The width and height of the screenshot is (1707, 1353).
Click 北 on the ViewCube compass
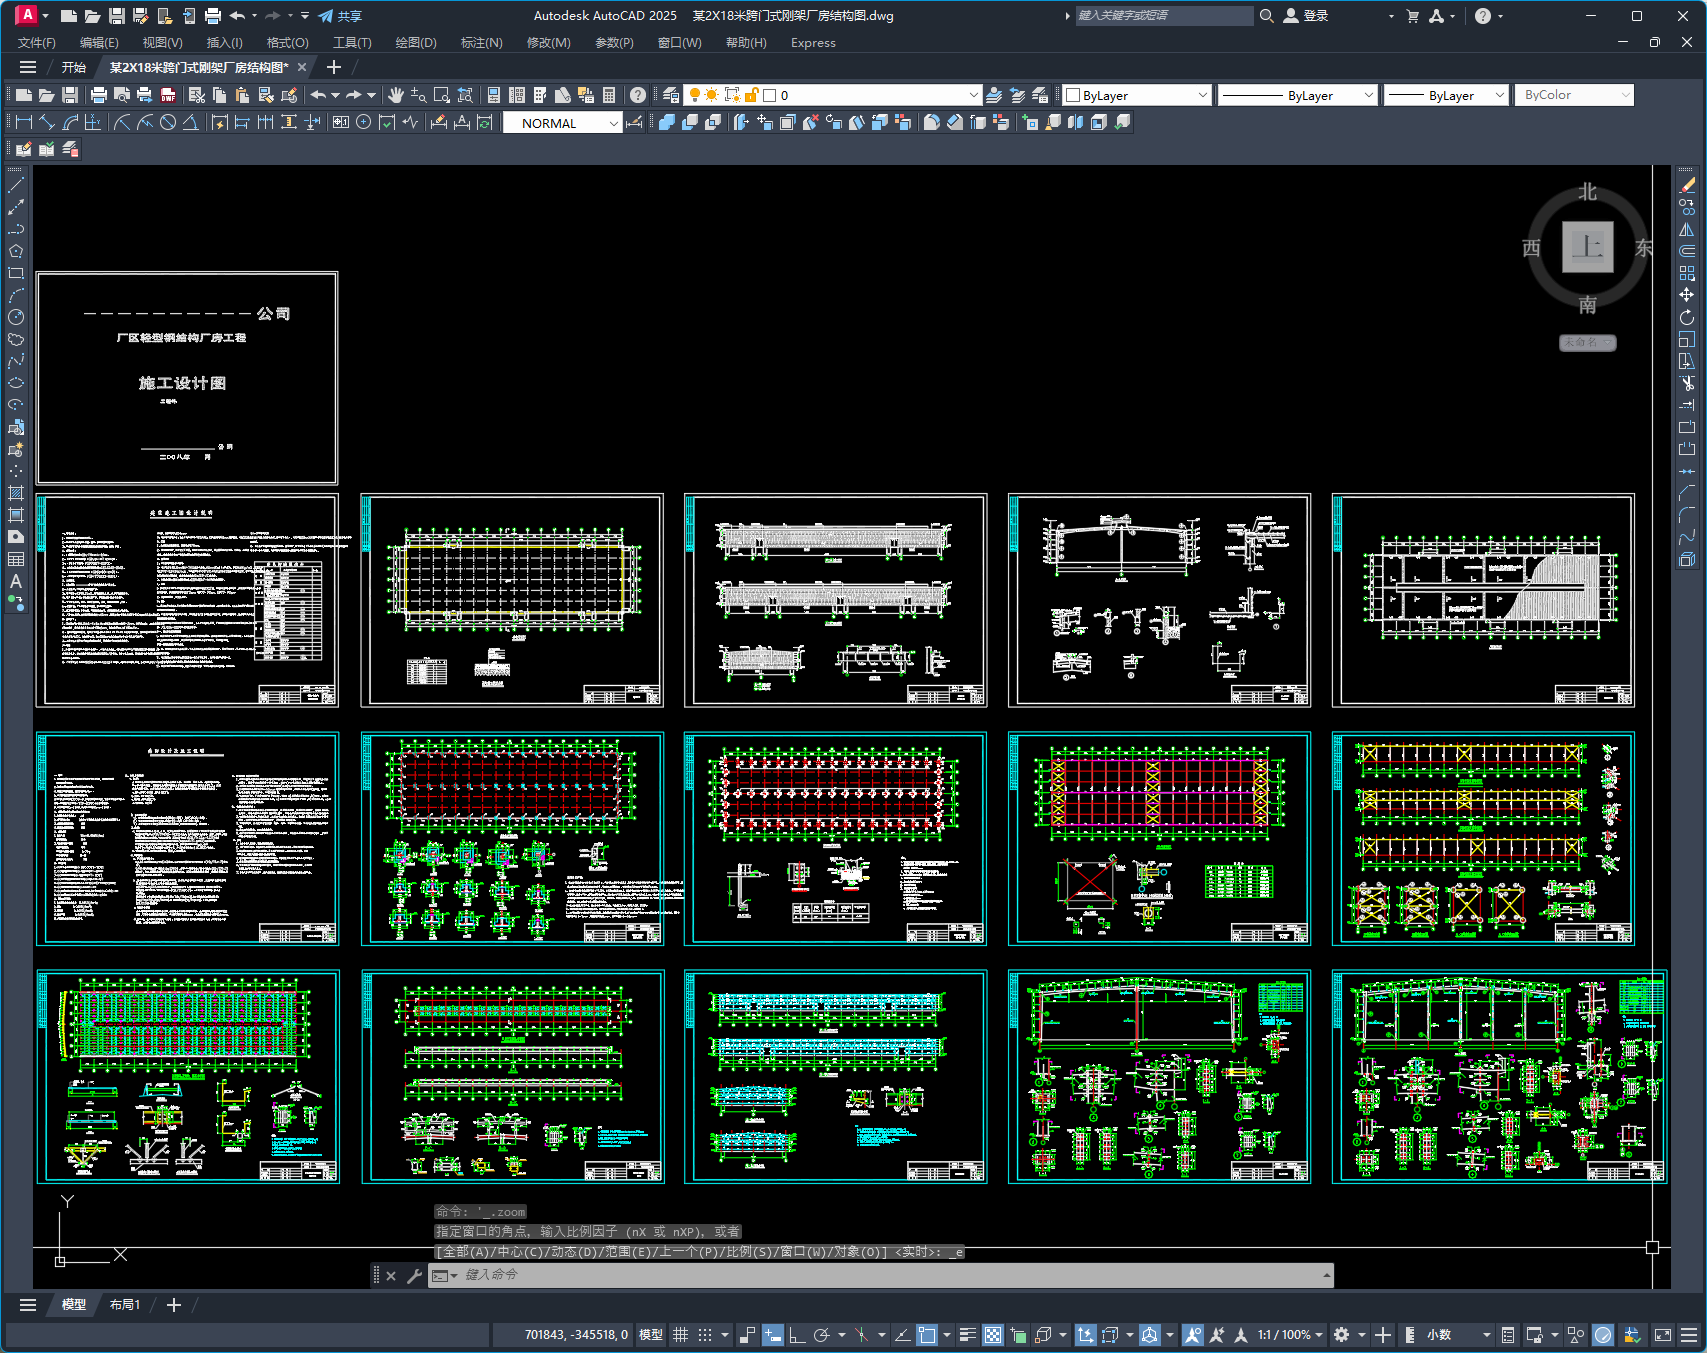pyautogui.click(x=1588, y=192)
